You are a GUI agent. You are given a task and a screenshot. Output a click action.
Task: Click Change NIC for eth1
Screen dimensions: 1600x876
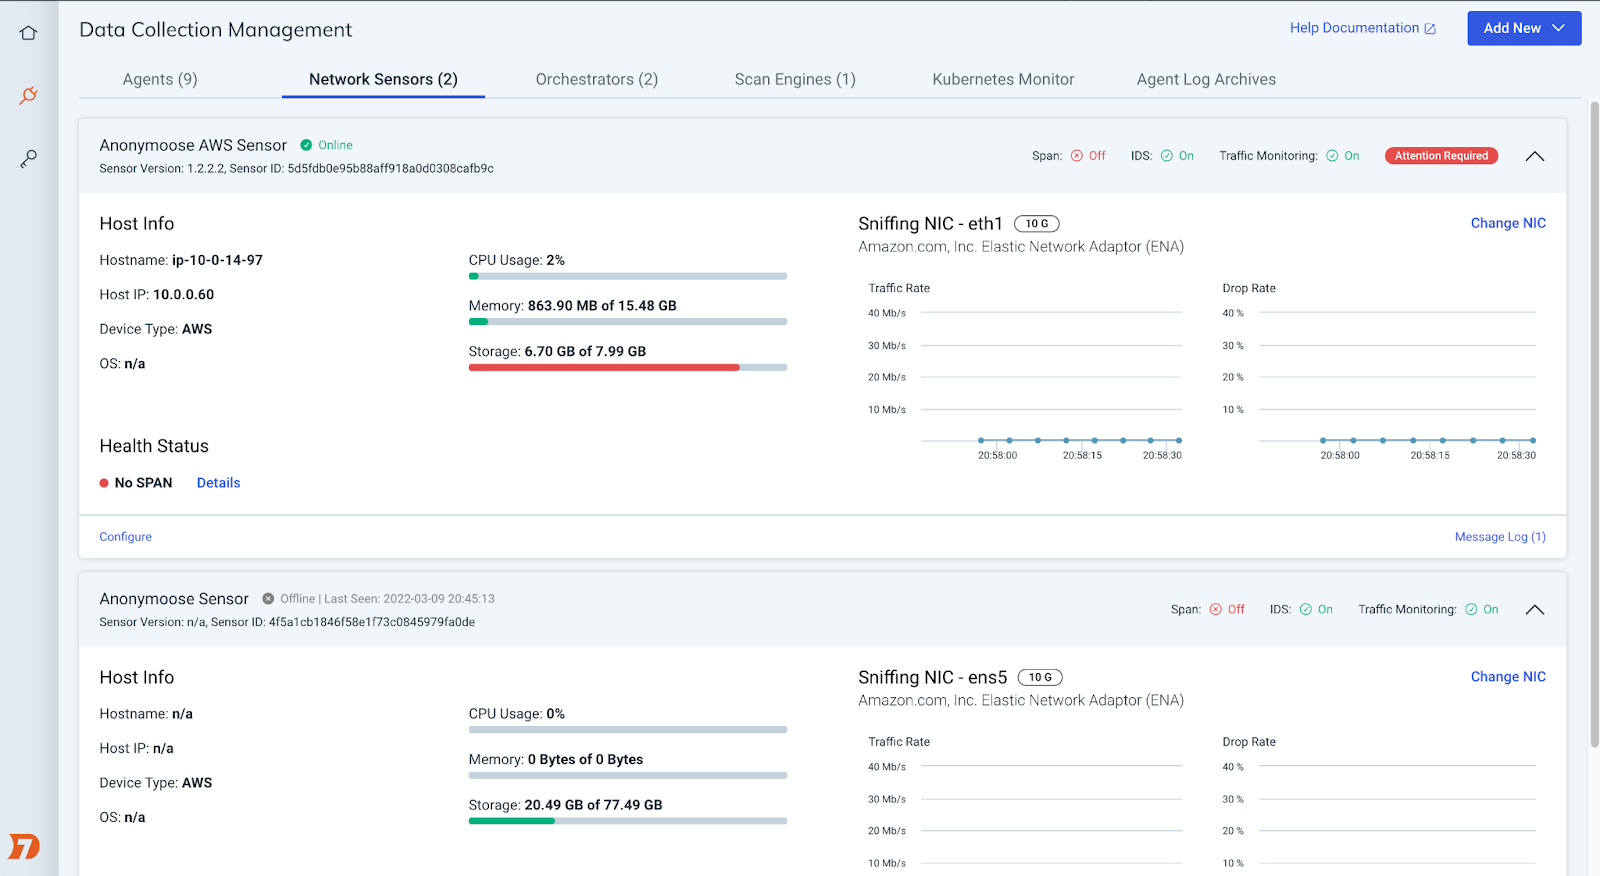point(1507,223)
